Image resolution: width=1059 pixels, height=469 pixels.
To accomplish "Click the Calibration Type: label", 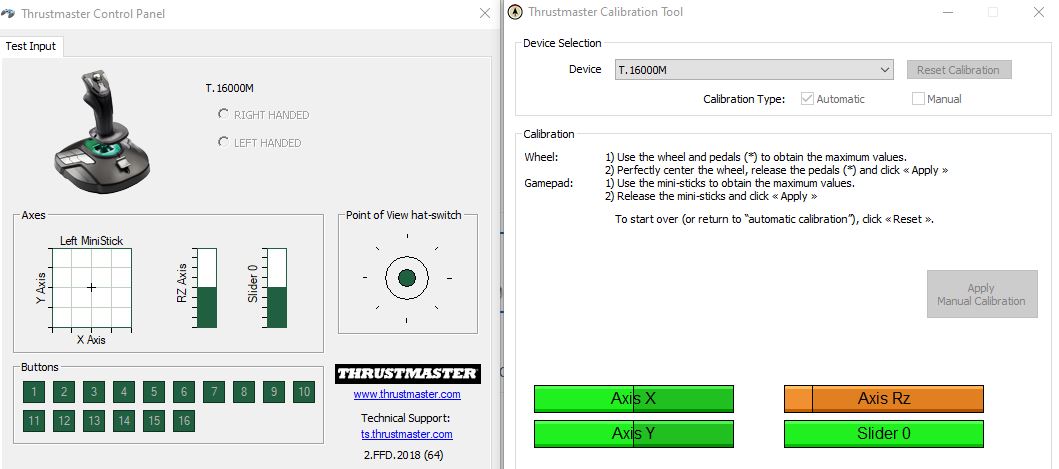I will (744, 99).
